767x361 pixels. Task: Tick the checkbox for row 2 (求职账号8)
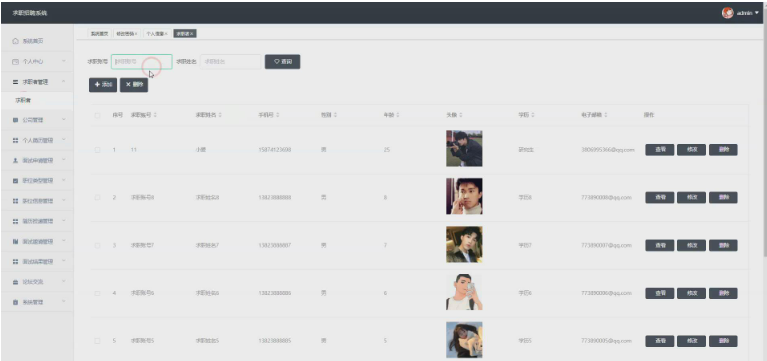tap(97, 198)
